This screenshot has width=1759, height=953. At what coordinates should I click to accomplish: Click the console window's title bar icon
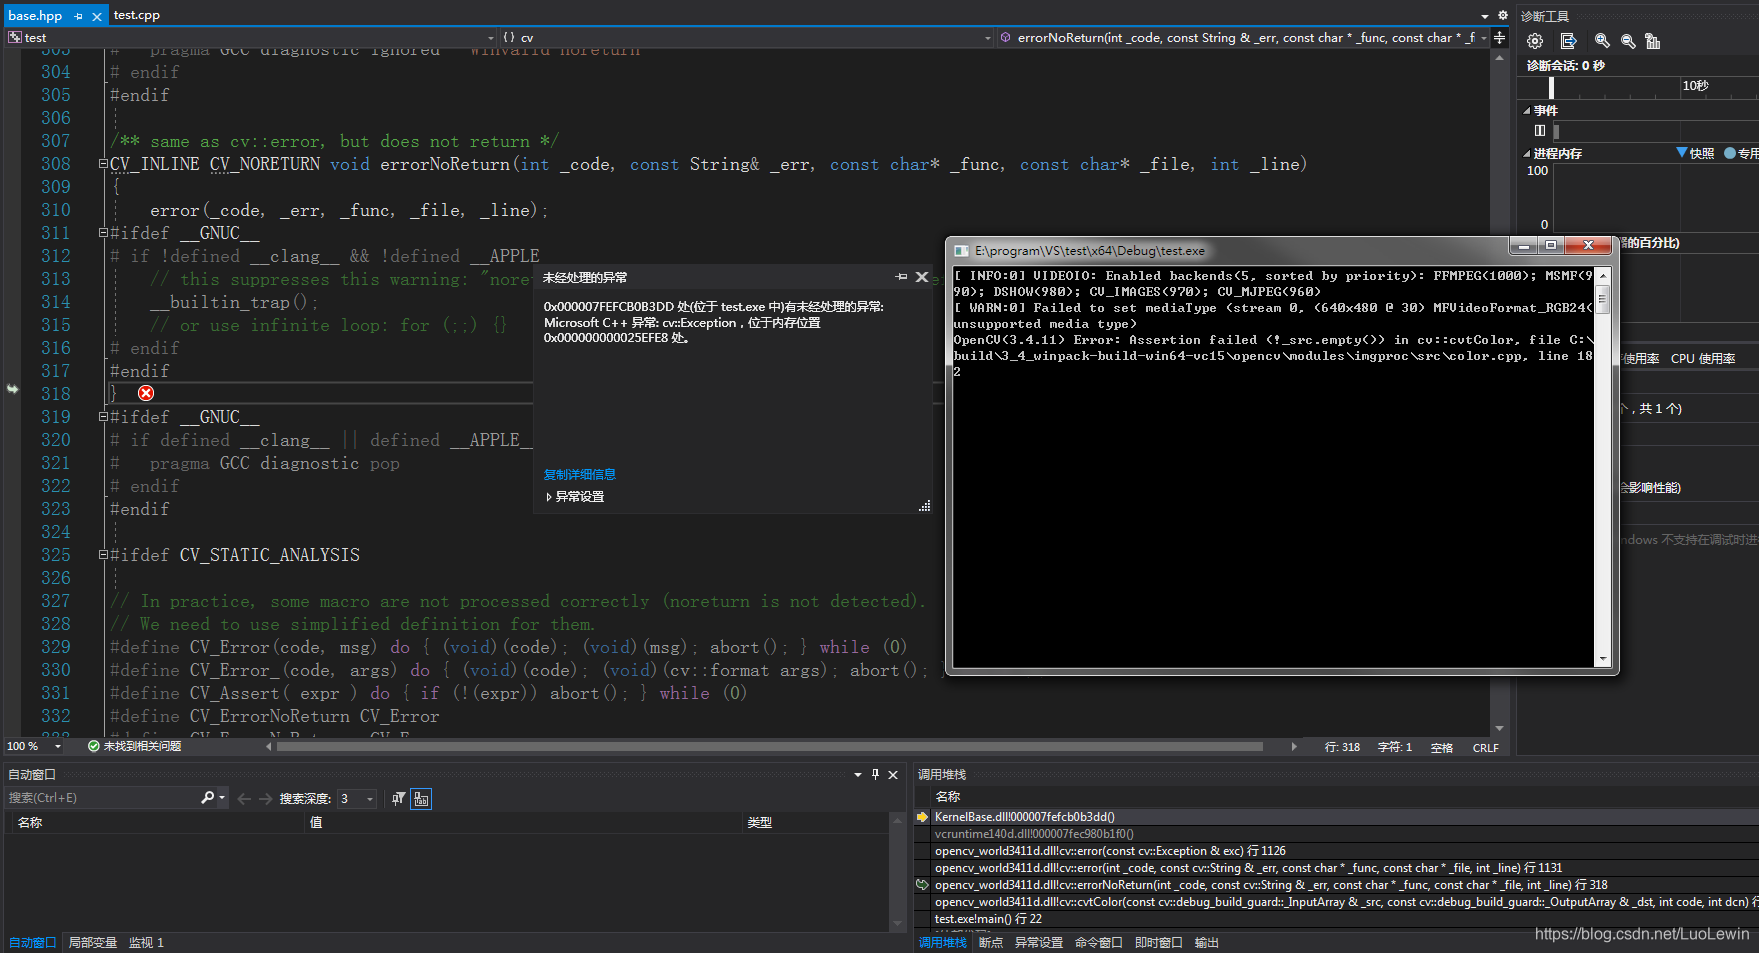pos(961,251)
